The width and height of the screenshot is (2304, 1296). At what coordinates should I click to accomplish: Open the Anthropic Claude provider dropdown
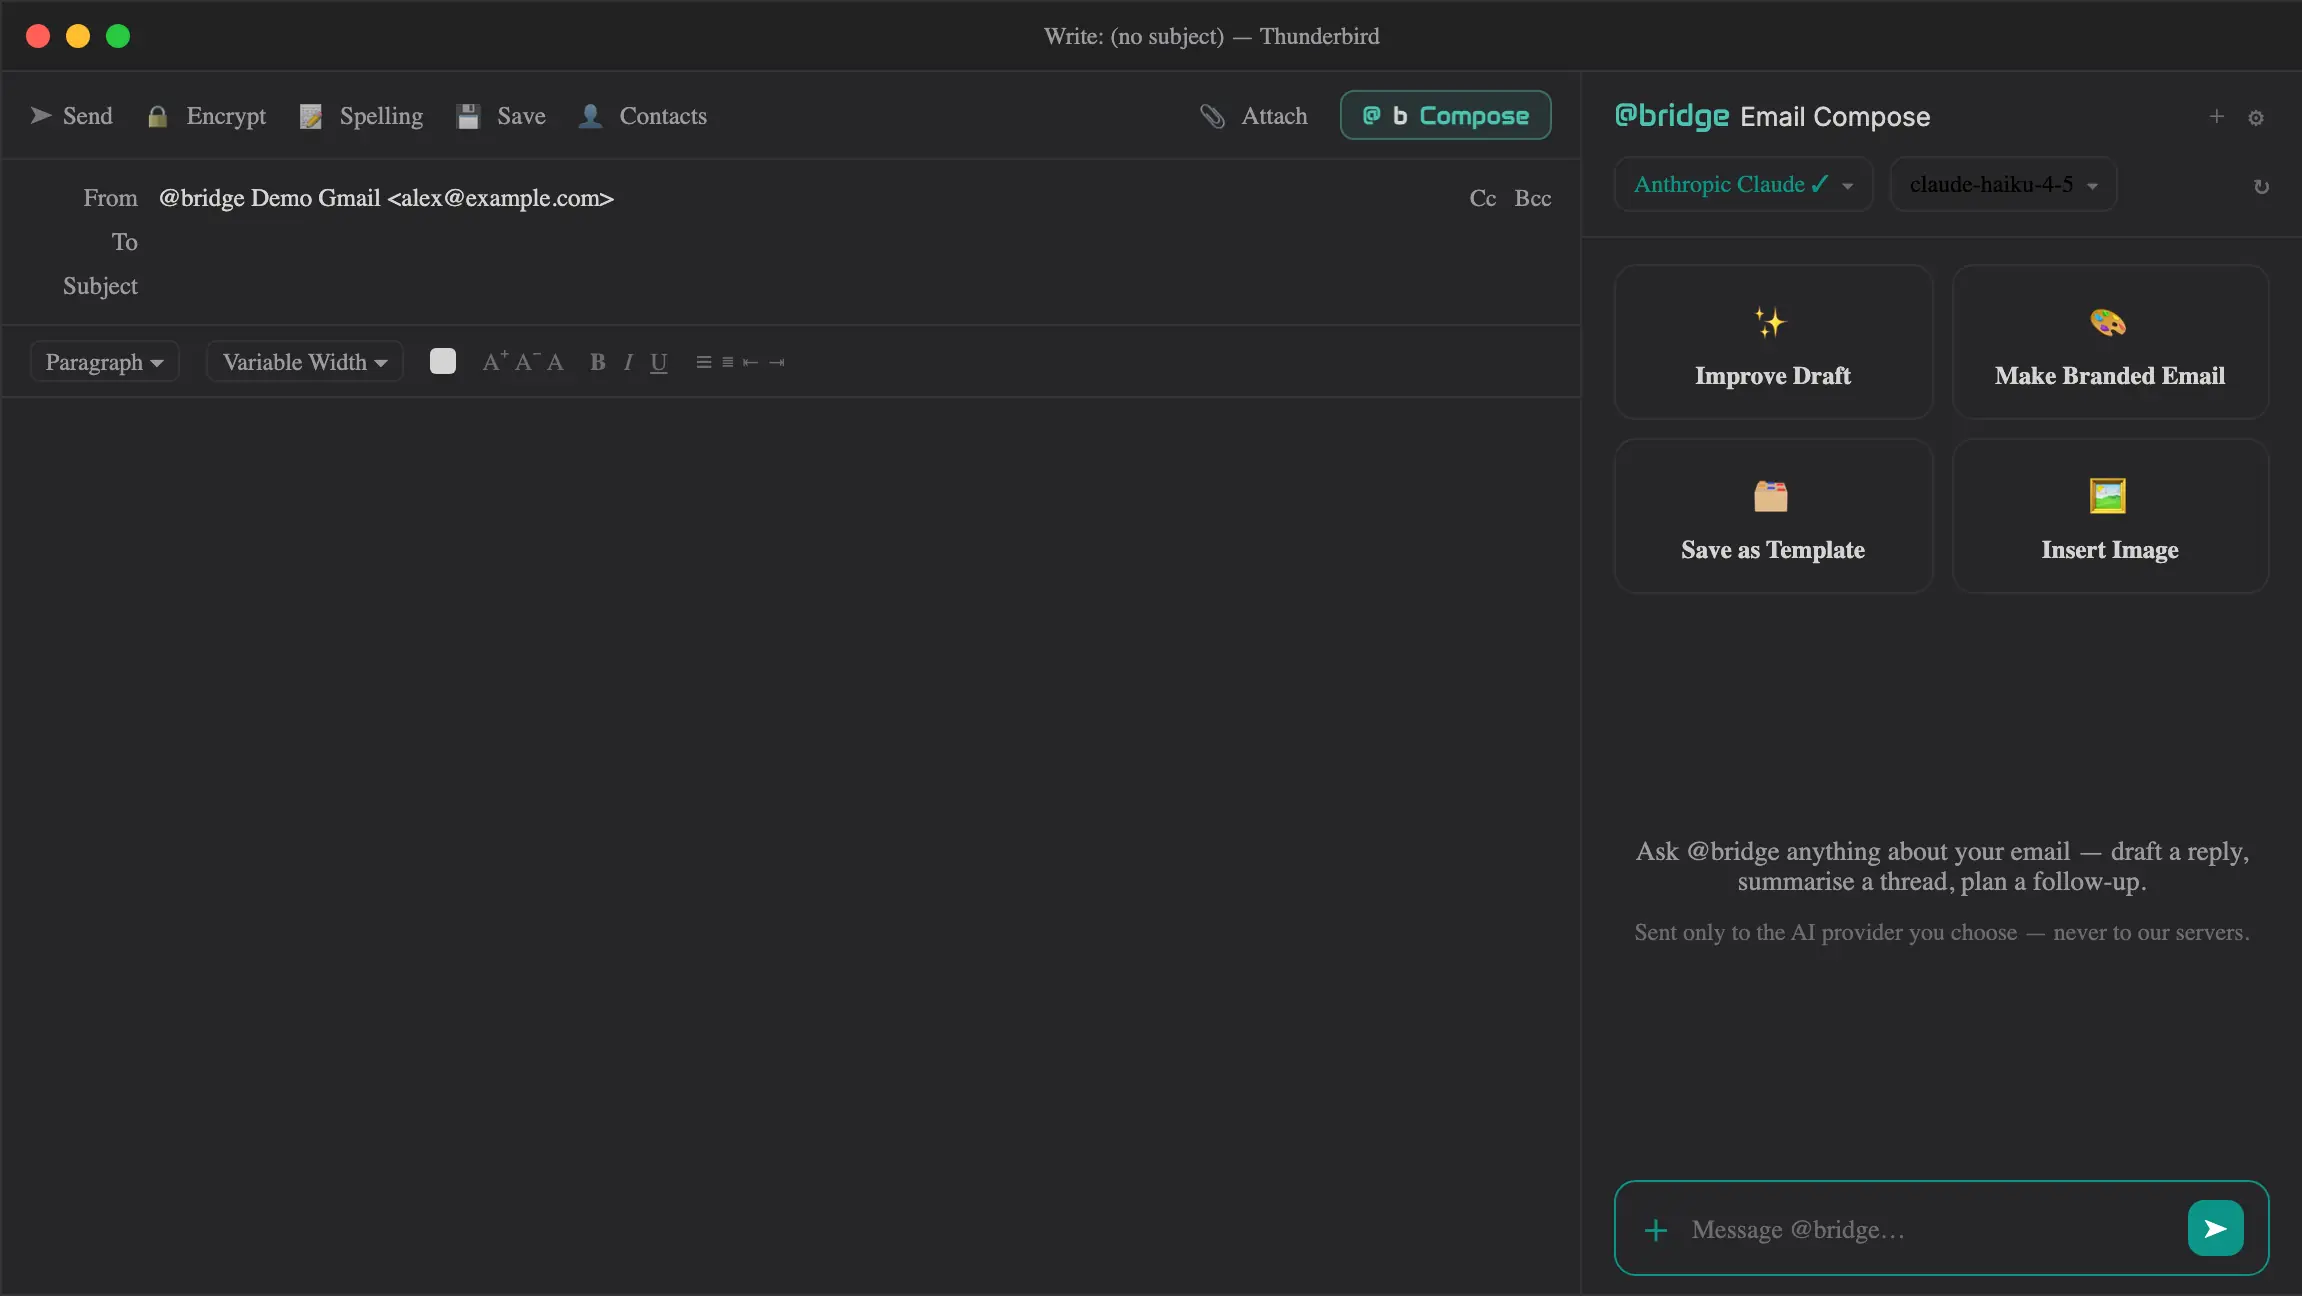point(1743,184)
